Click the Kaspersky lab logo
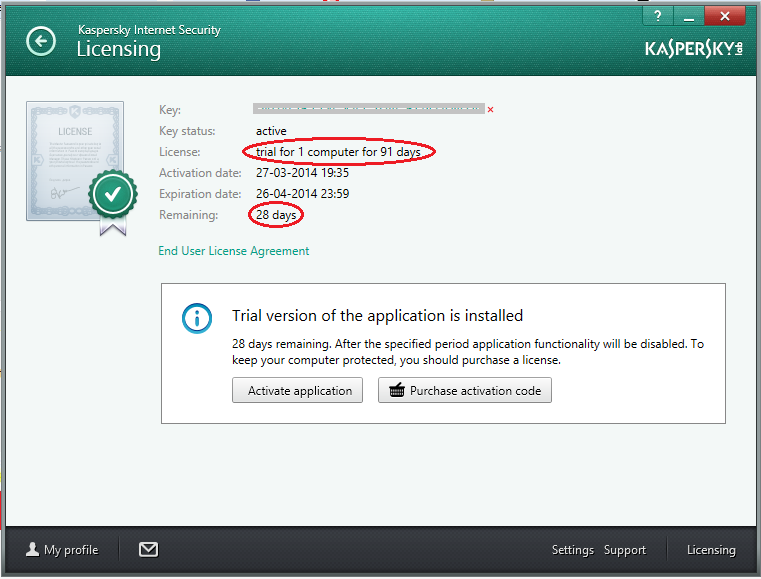The image size is (761, 579). coord(694,49)
